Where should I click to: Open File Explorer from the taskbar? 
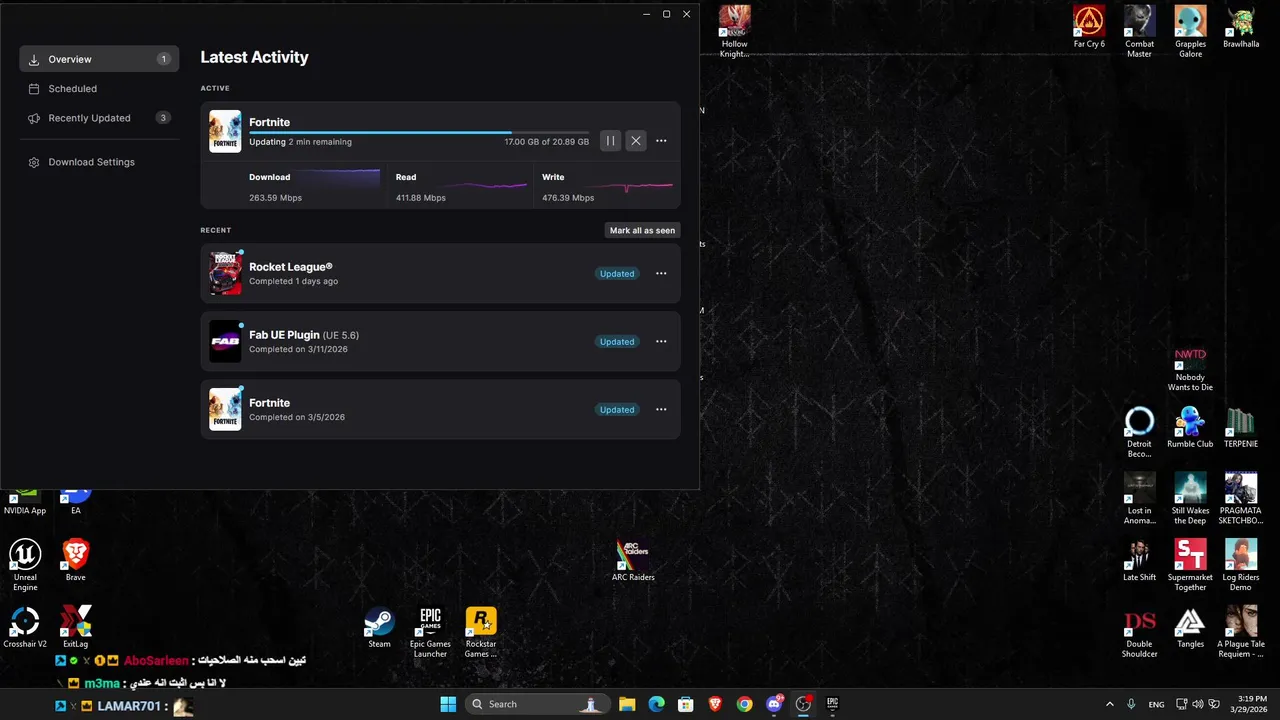coord(627,704)
